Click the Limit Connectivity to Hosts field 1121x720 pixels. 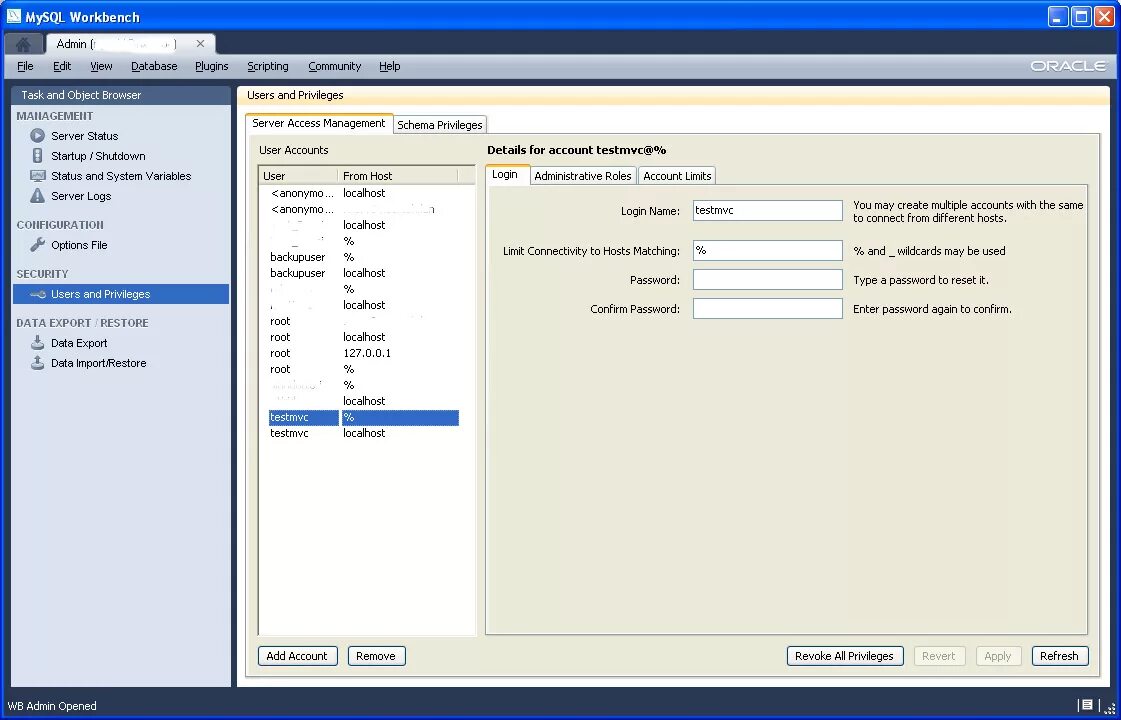coord(767,250)
